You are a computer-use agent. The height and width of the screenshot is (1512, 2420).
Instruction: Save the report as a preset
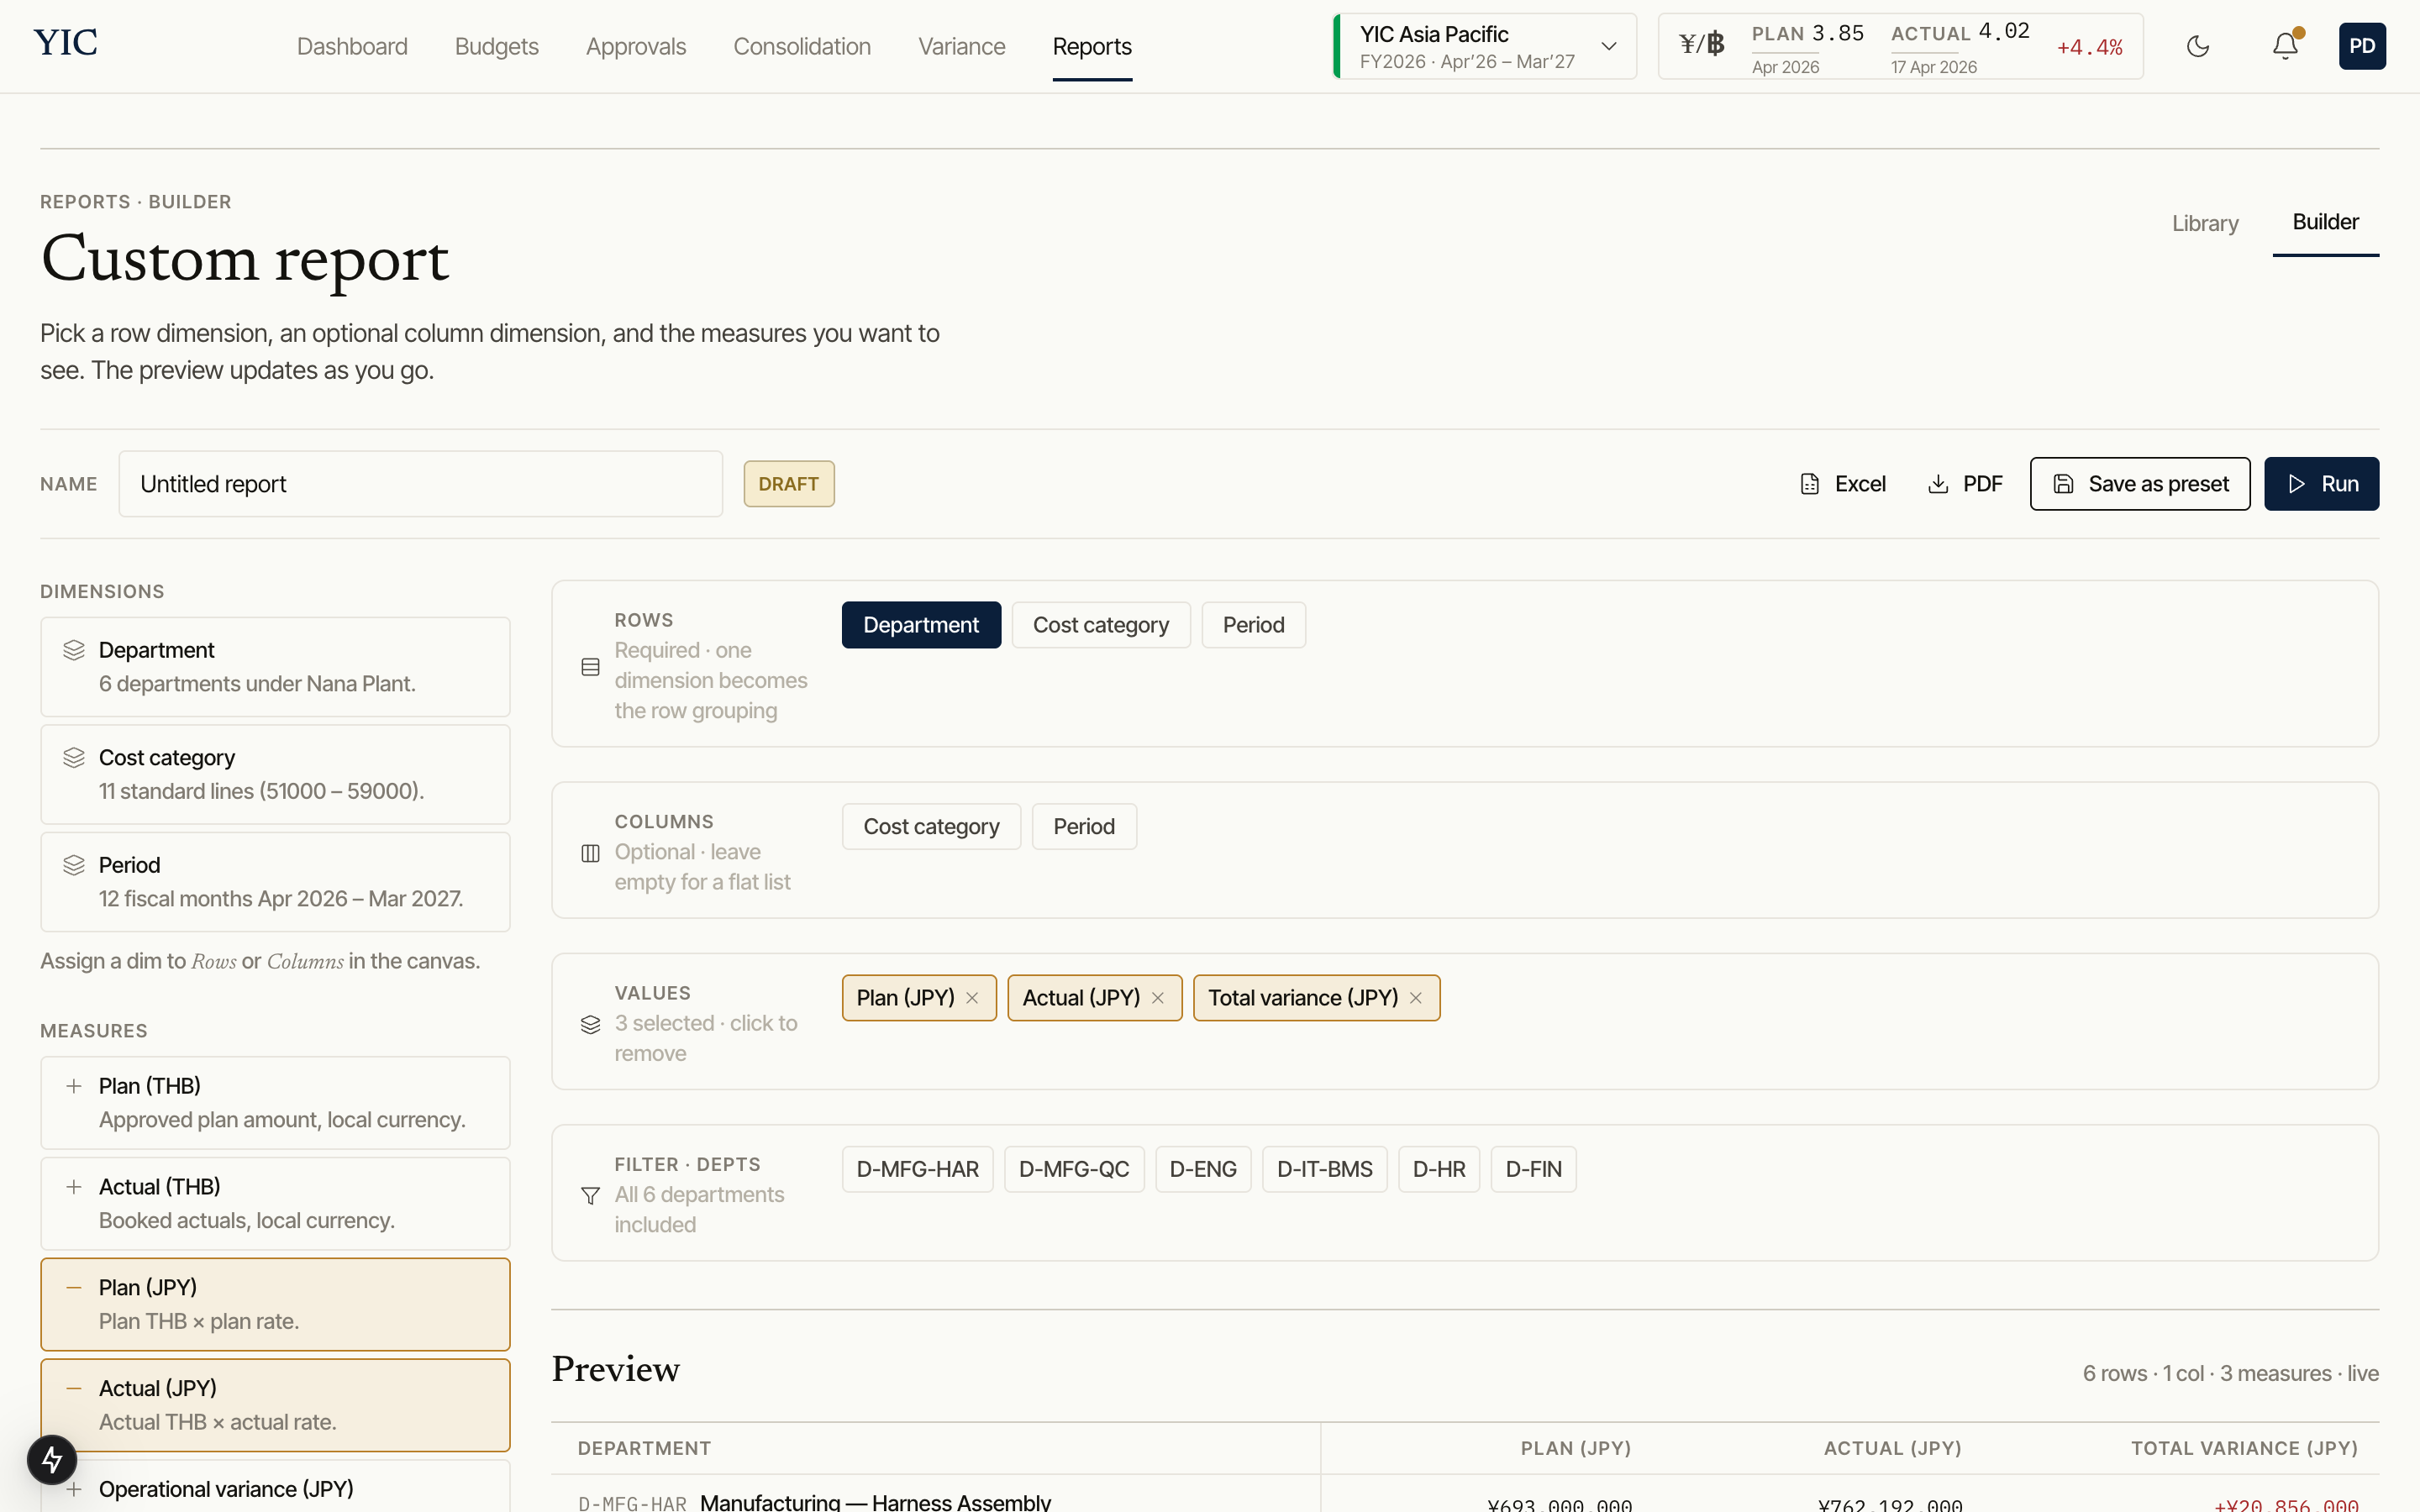tap(2140, 483)
